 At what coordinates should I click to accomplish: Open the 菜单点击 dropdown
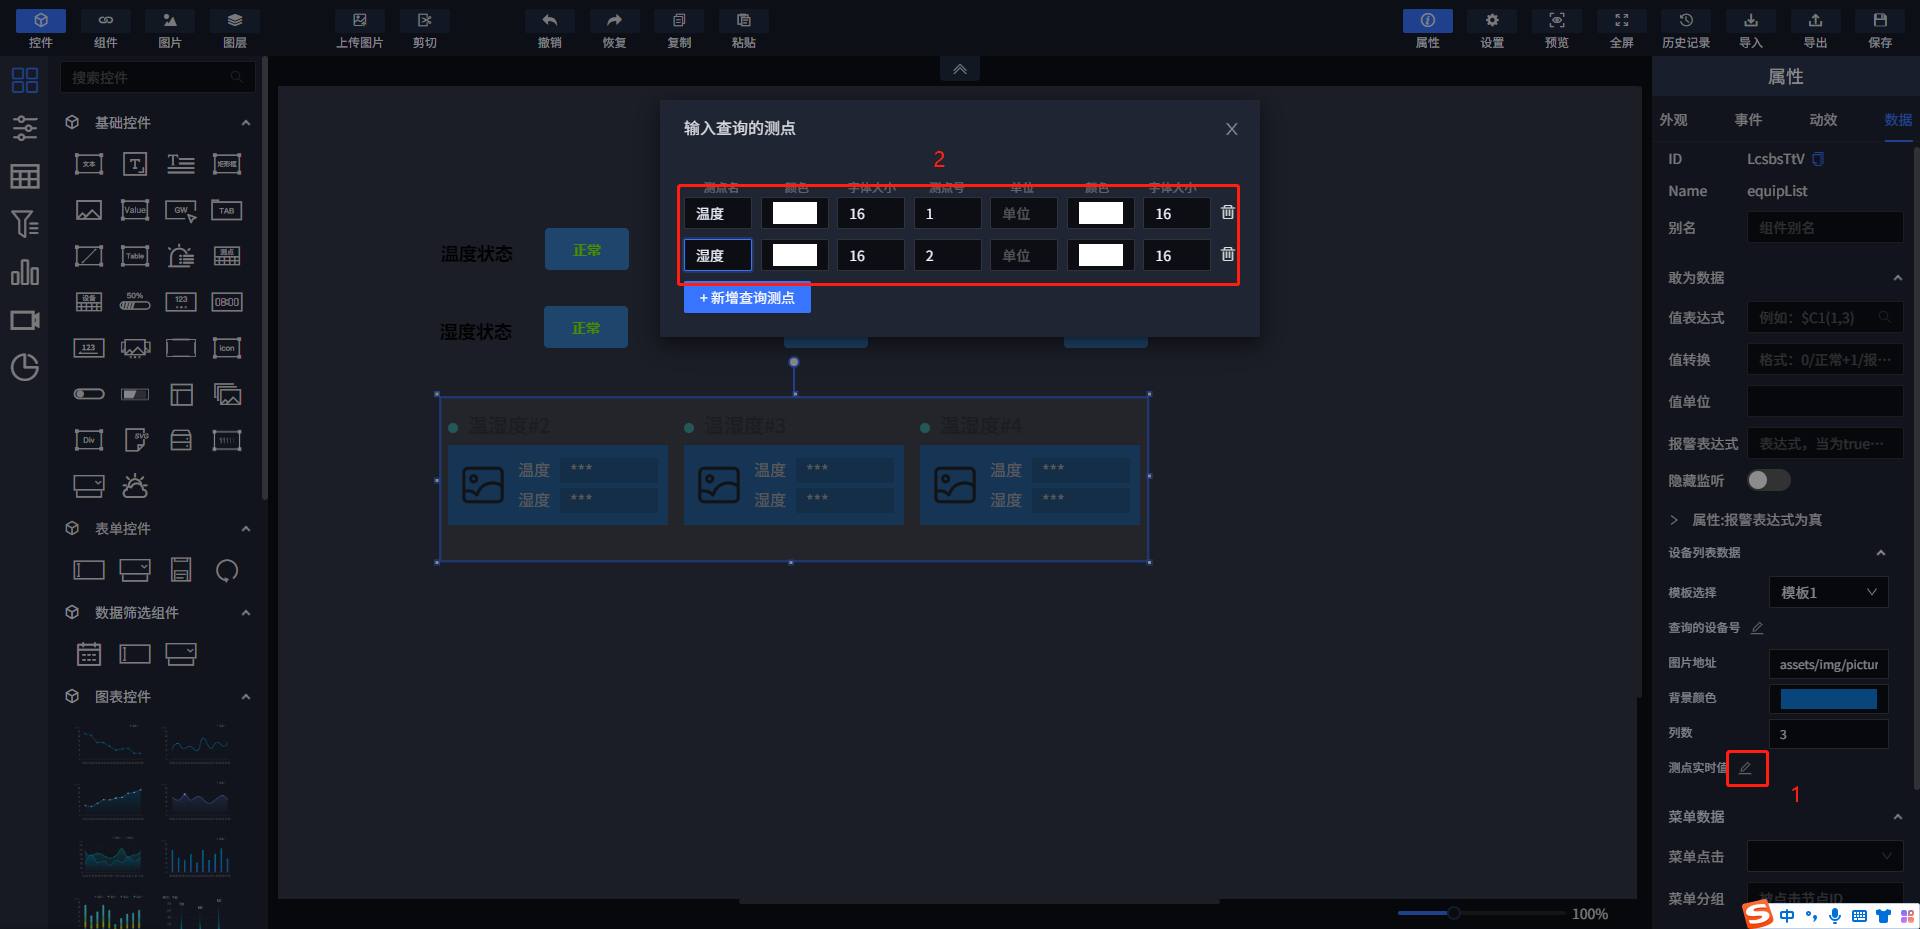point(1825,856)
